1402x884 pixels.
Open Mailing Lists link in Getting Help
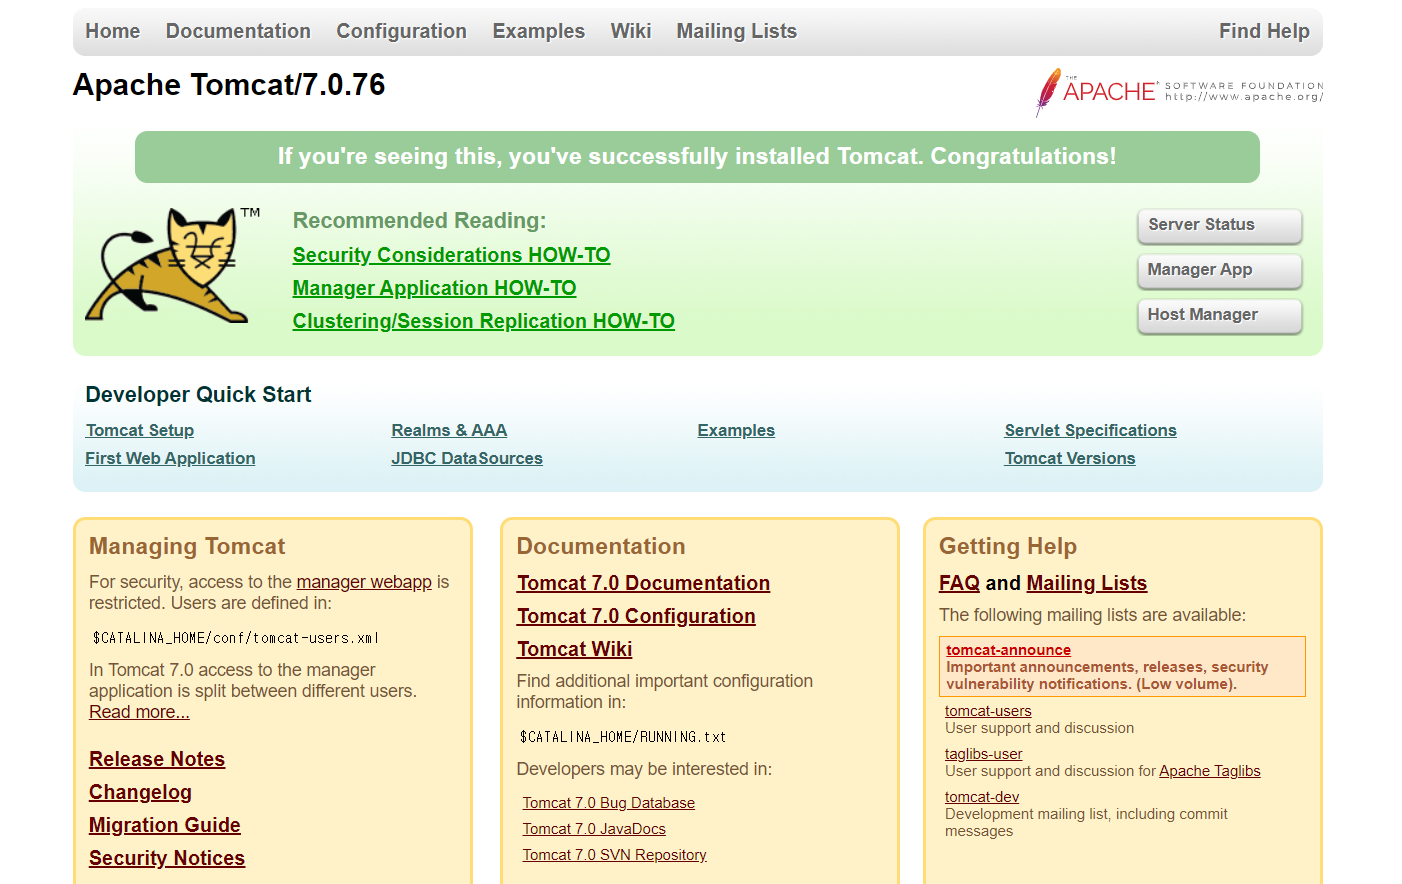(1086, 583)
